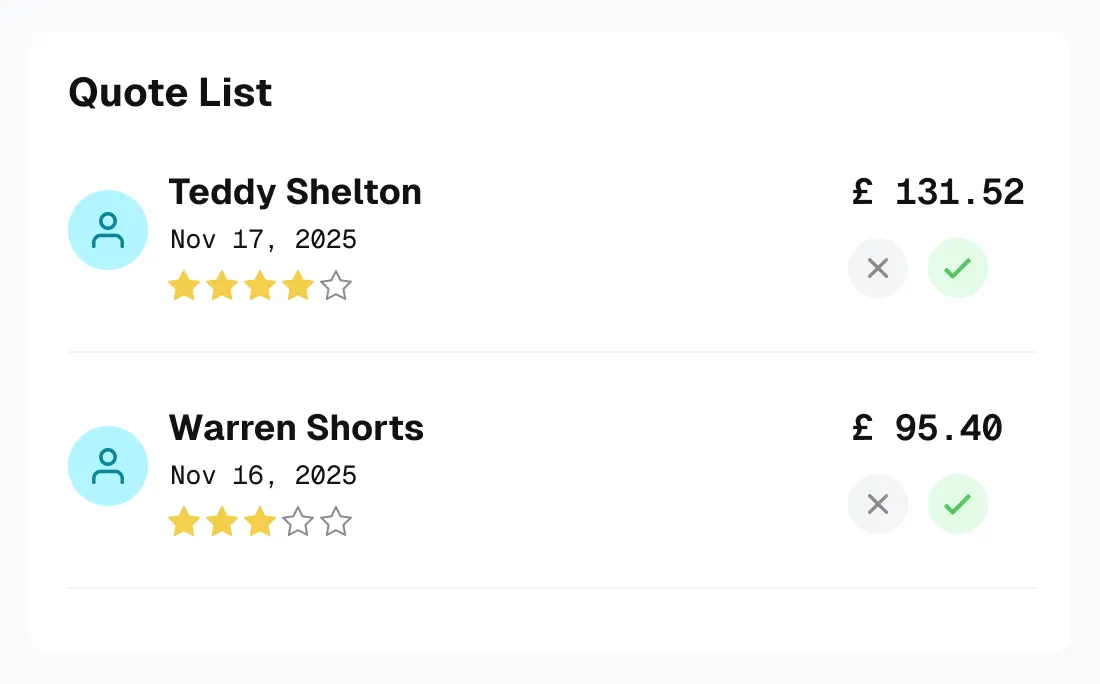Click the Nov 17, 2025 date

tap(263, 240)
